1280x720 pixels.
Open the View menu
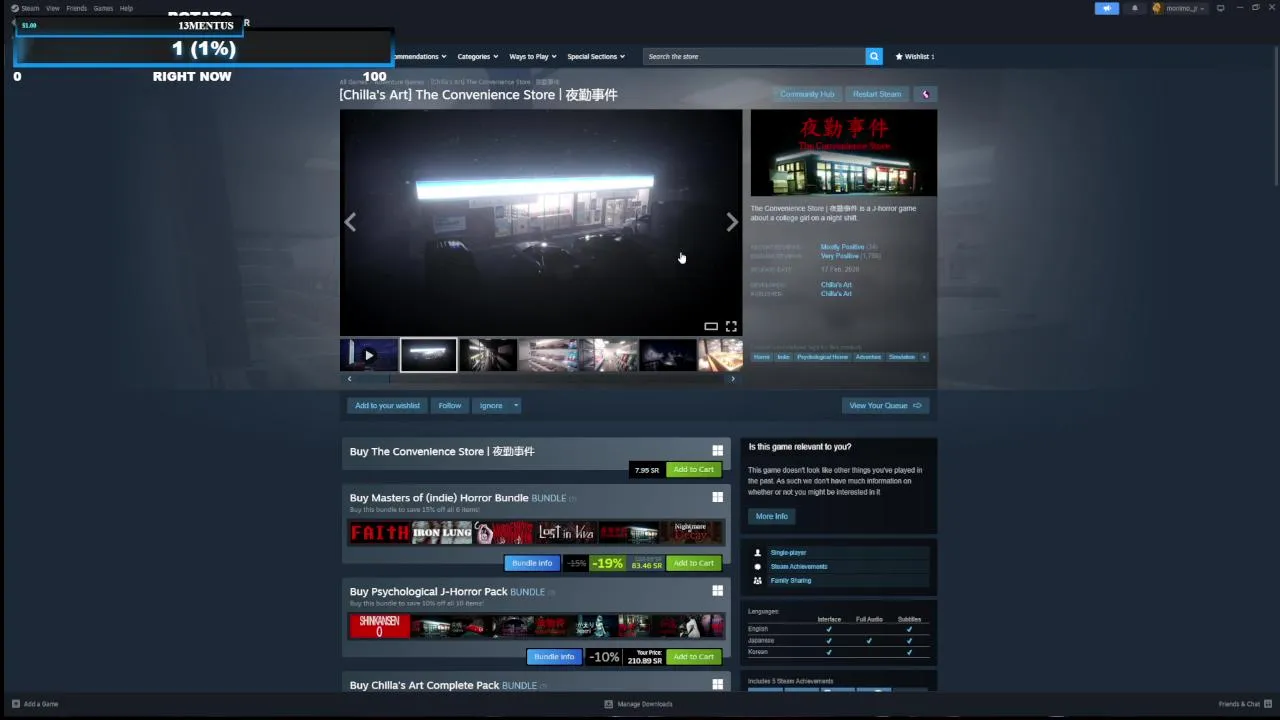[x=53, y=8]
